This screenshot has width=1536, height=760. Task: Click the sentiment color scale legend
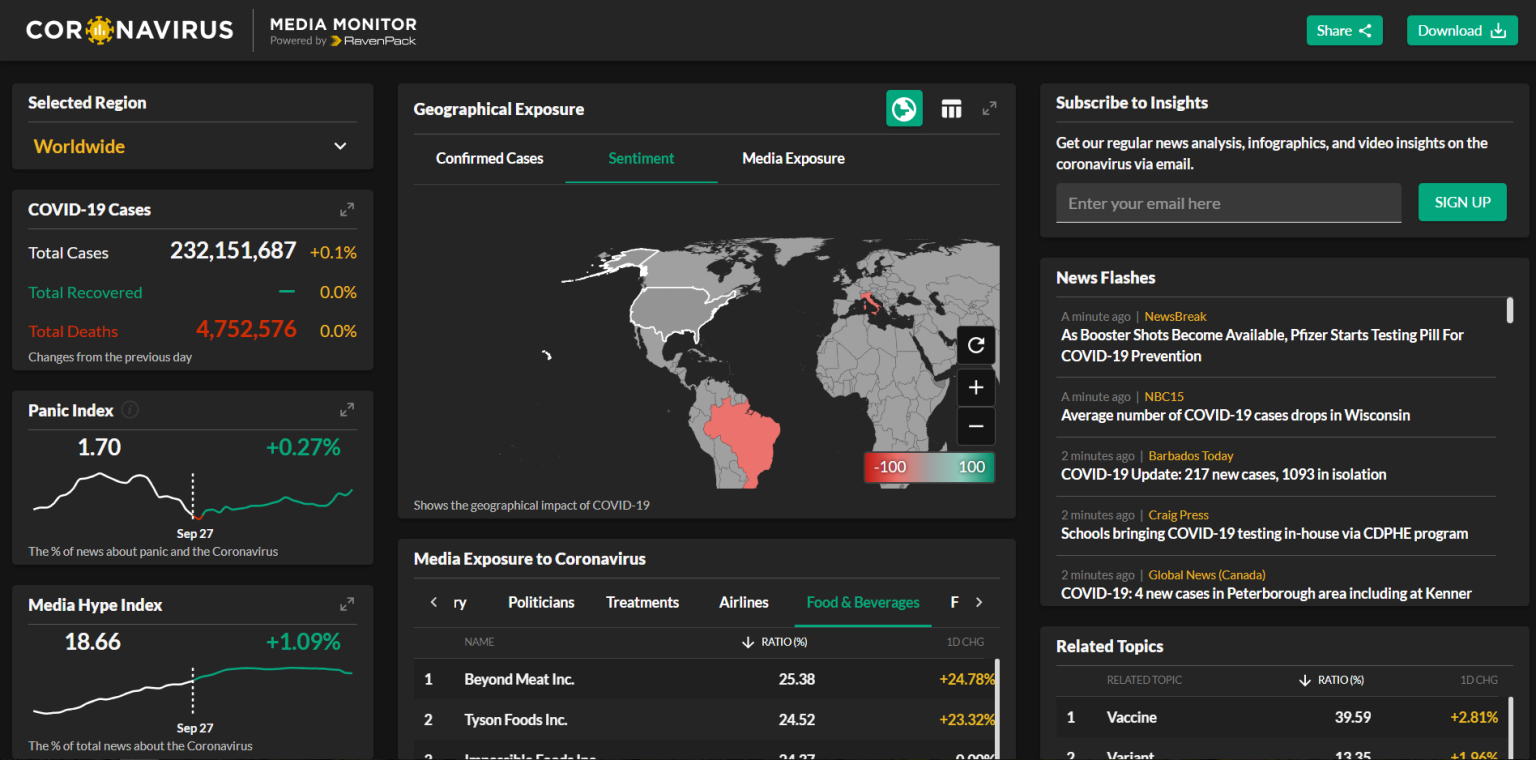coord(929,467)
